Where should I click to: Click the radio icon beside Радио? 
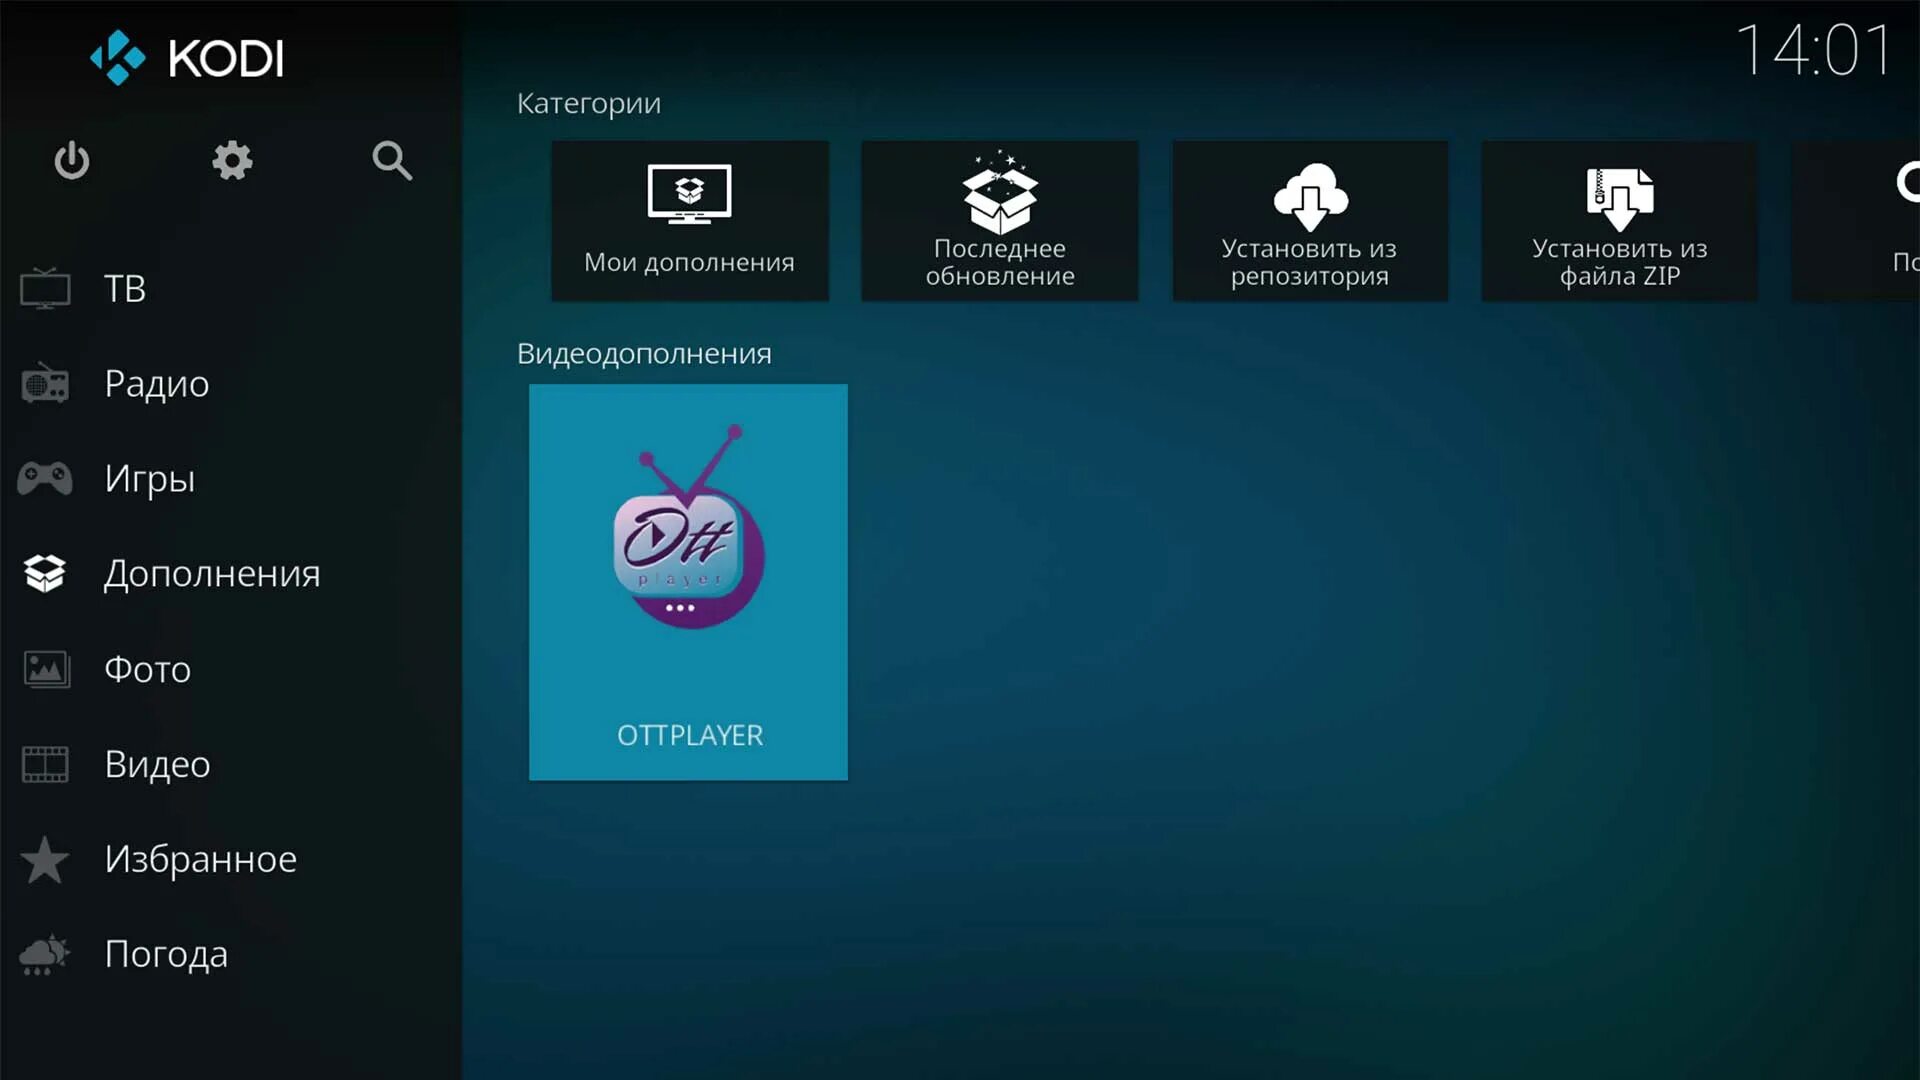click(45, 384)
